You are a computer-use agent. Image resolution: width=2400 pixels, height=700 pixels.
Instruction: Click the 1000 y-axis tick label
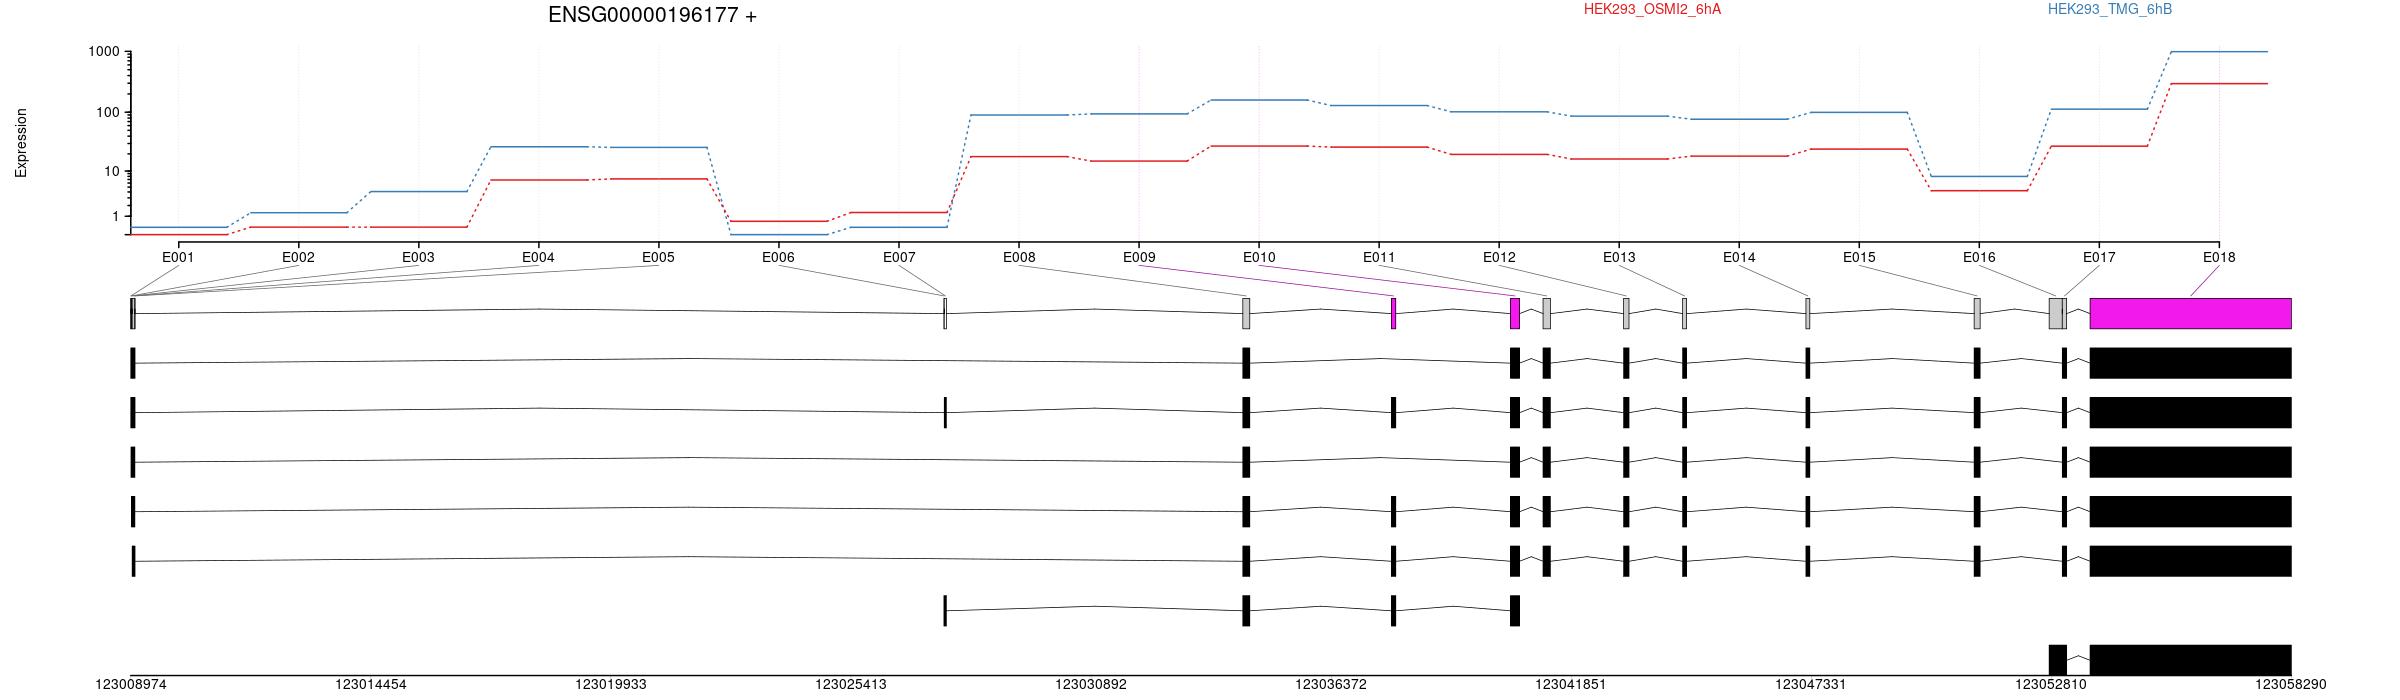tap(103, 52)
